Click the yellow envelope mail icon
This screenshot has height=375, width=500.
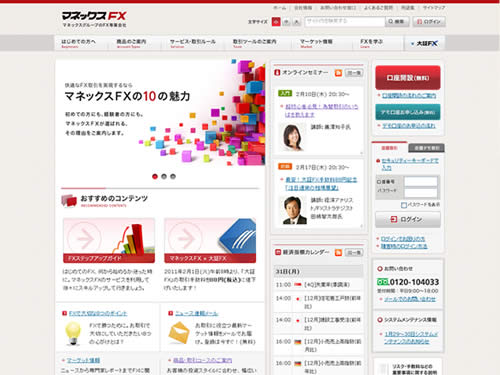click(179, 333)
